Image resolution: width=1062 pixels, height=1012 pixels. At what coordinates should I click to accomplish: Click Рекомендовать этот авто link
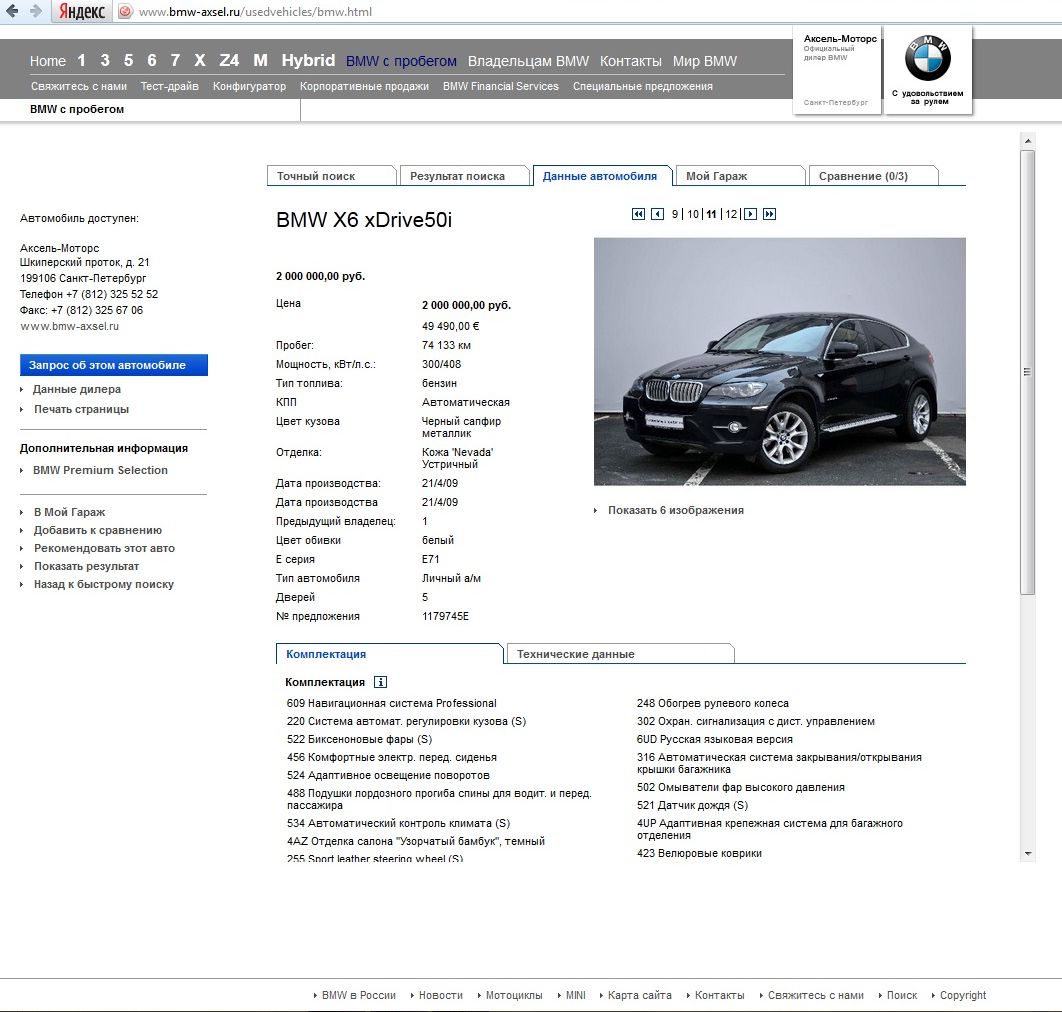[x=104, y=548]
